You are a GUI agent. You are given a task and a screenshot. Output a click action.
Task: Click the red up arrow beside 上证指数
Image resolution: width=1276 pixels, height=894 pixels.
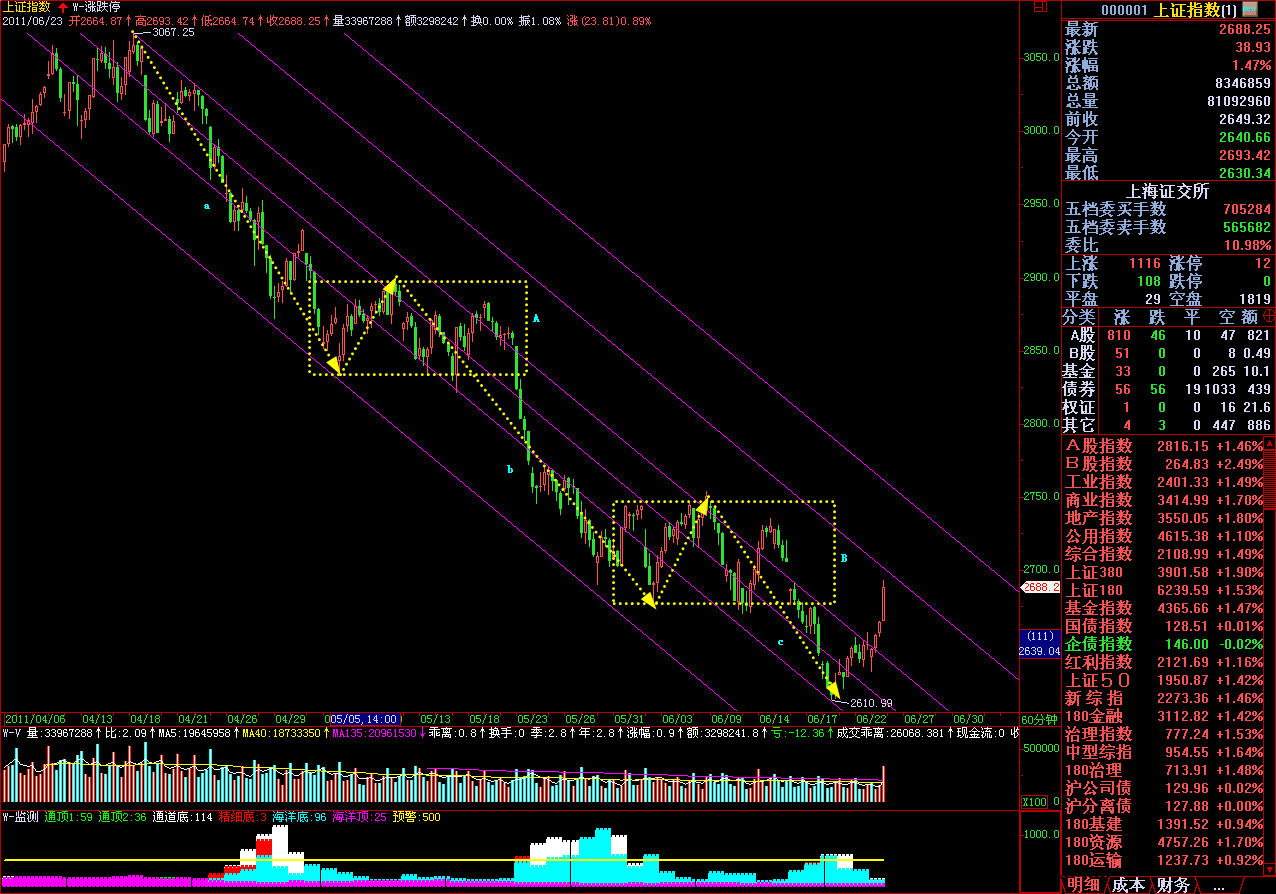(x=62, y=6)
